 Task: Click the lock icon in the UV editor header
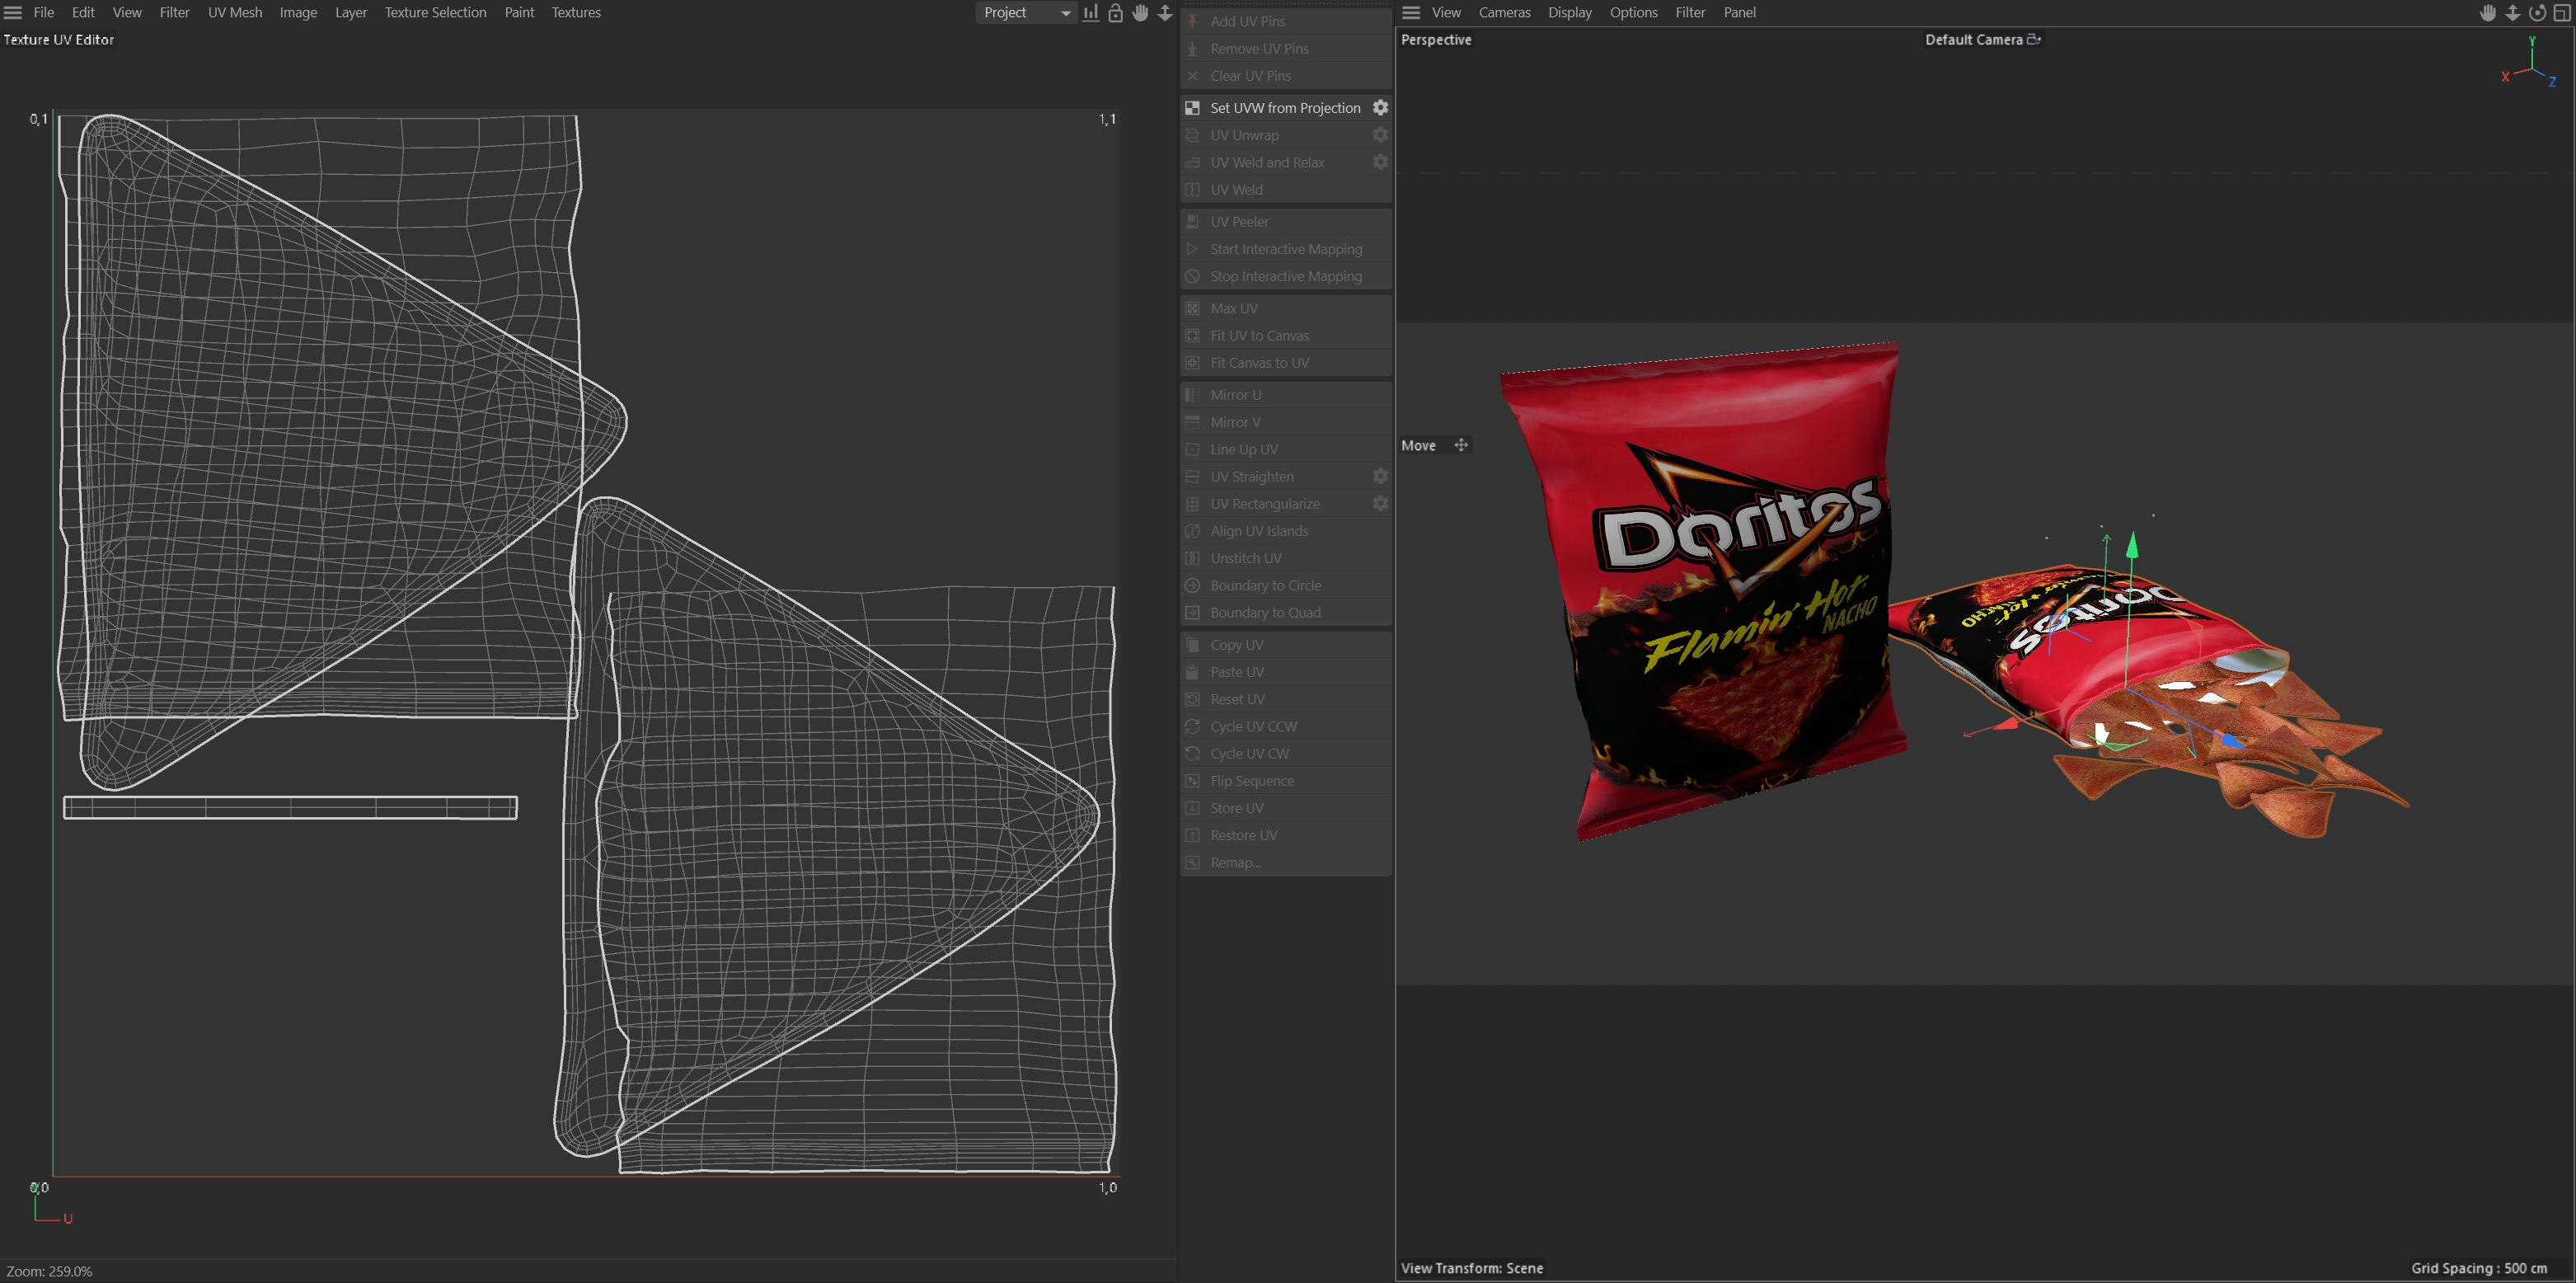(1115, 13)
